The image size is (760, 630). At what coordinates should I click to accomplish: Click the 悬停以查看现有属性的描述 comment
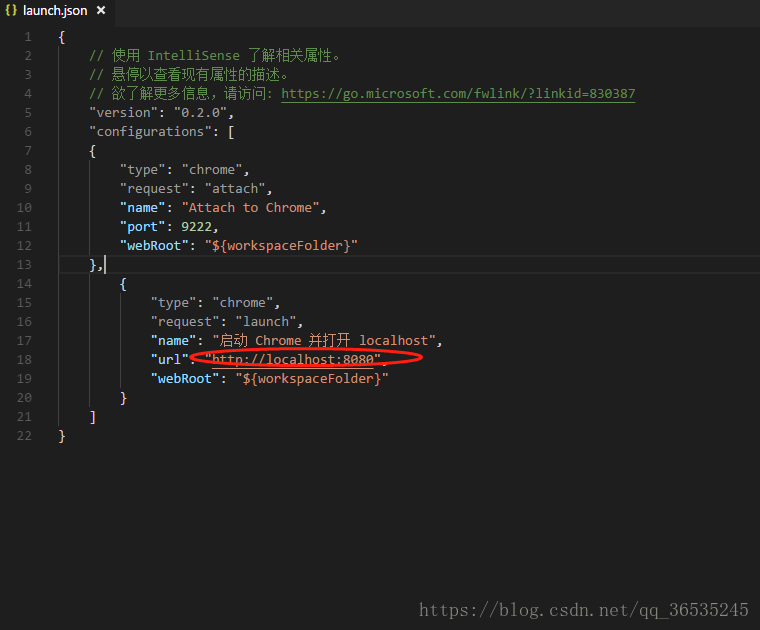click(x=189, y=74)
